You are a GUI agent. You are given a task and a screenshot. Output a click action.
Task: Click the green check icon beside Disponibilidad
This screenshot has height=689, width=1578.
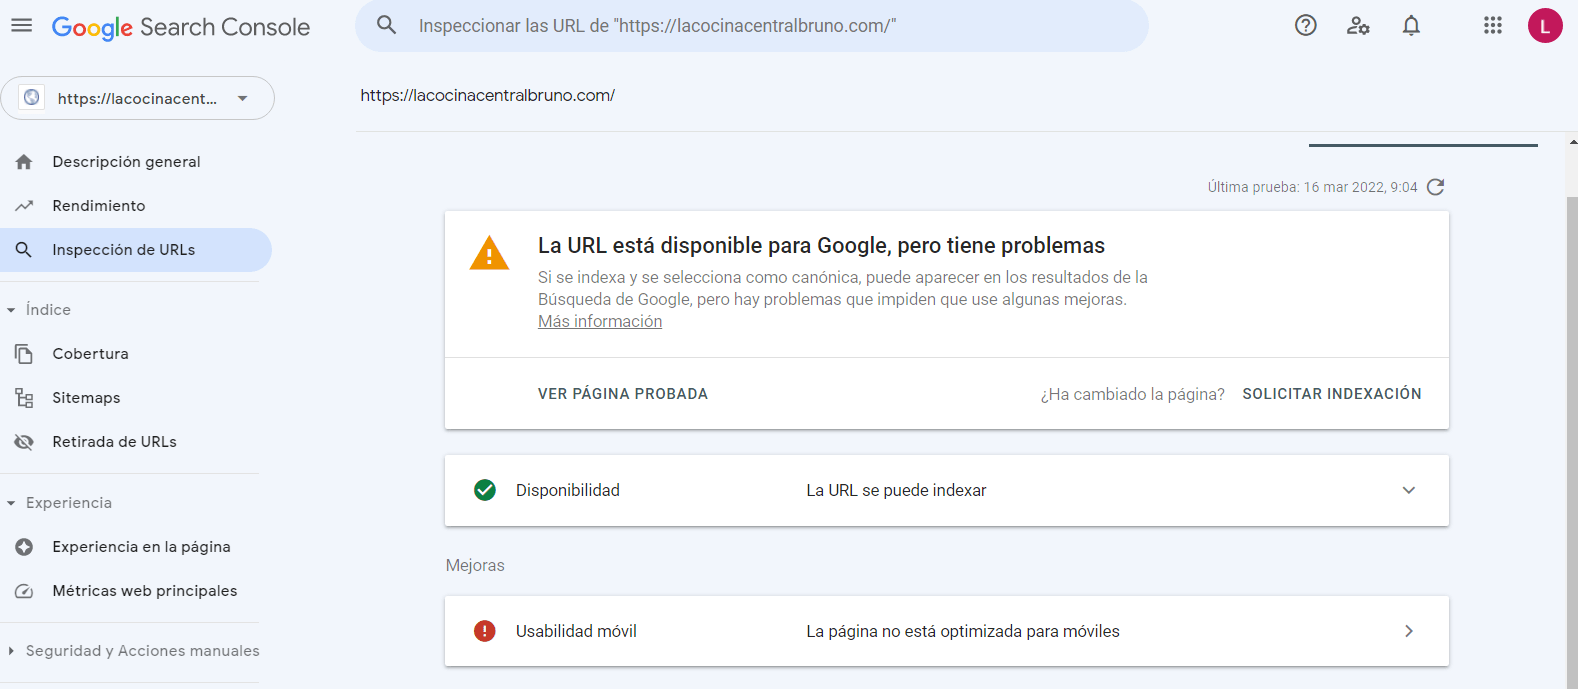coord(485,490)
